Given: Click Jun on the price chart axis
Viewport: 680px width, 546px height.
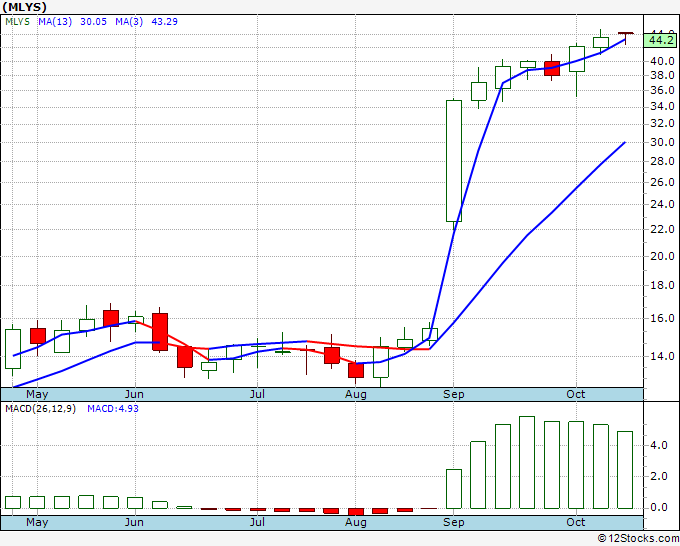Looking at the screenshot, I should (x=134, y=394).
